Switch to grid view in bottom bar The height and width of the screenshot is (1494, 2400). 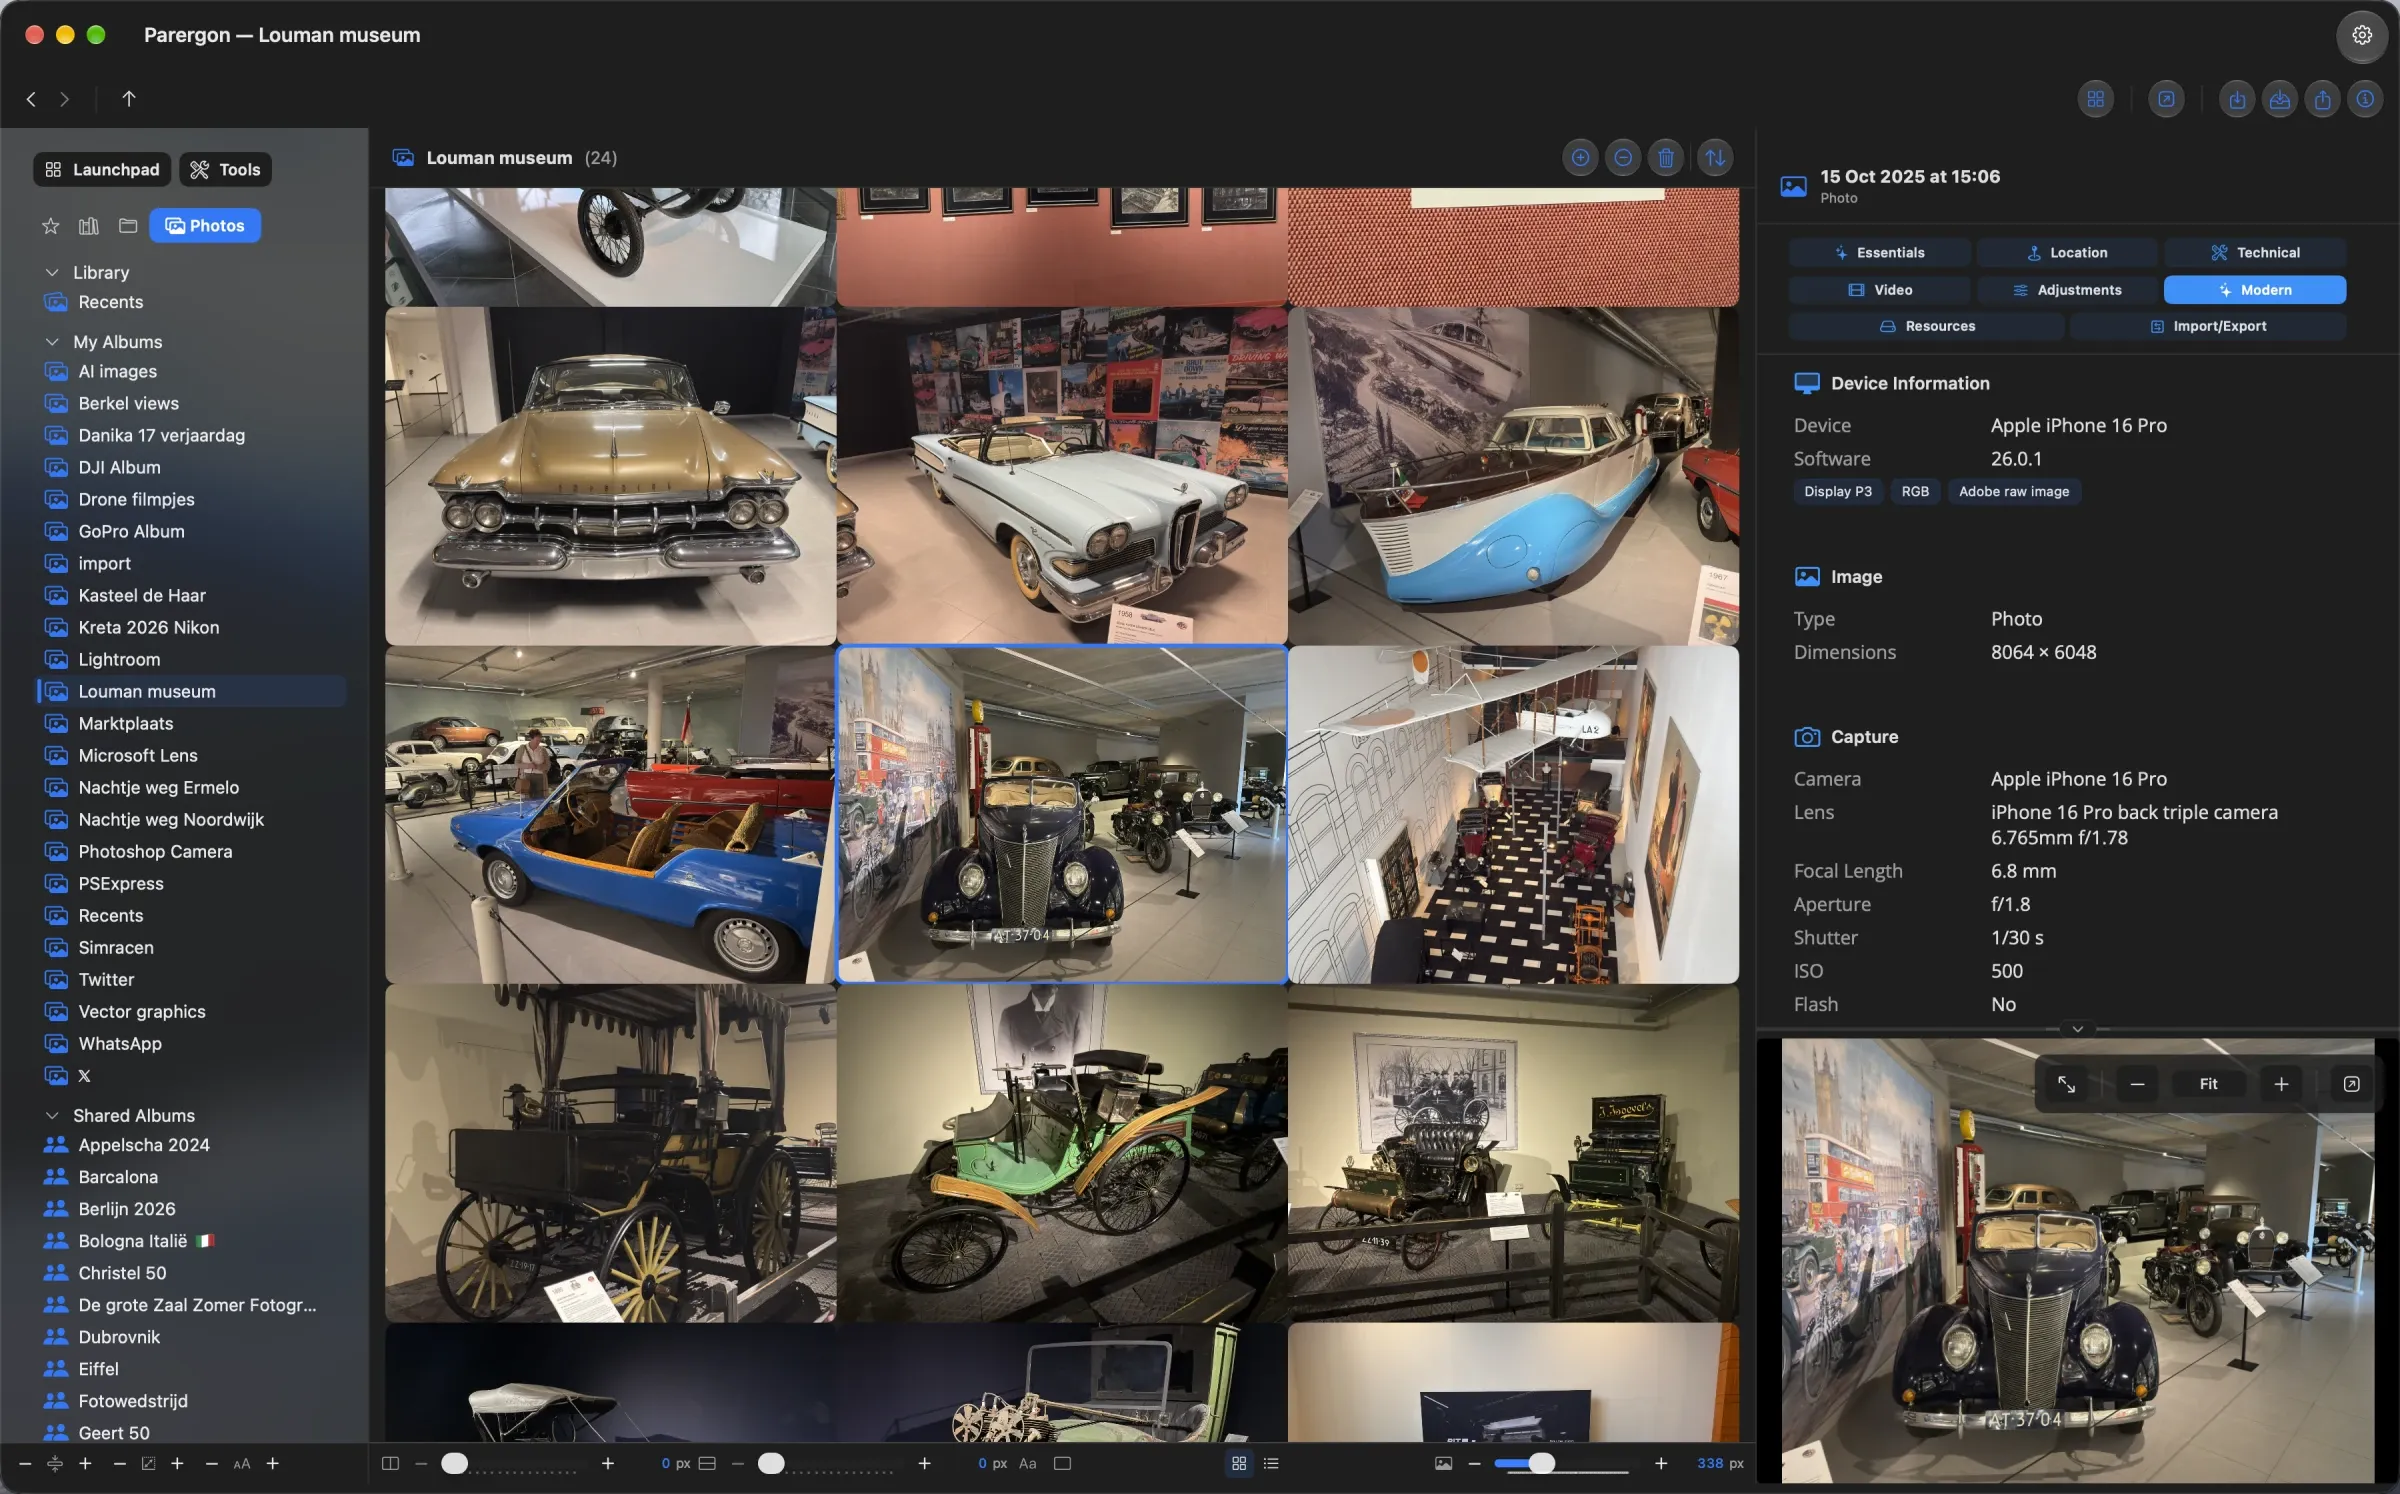(1239, 1463)
